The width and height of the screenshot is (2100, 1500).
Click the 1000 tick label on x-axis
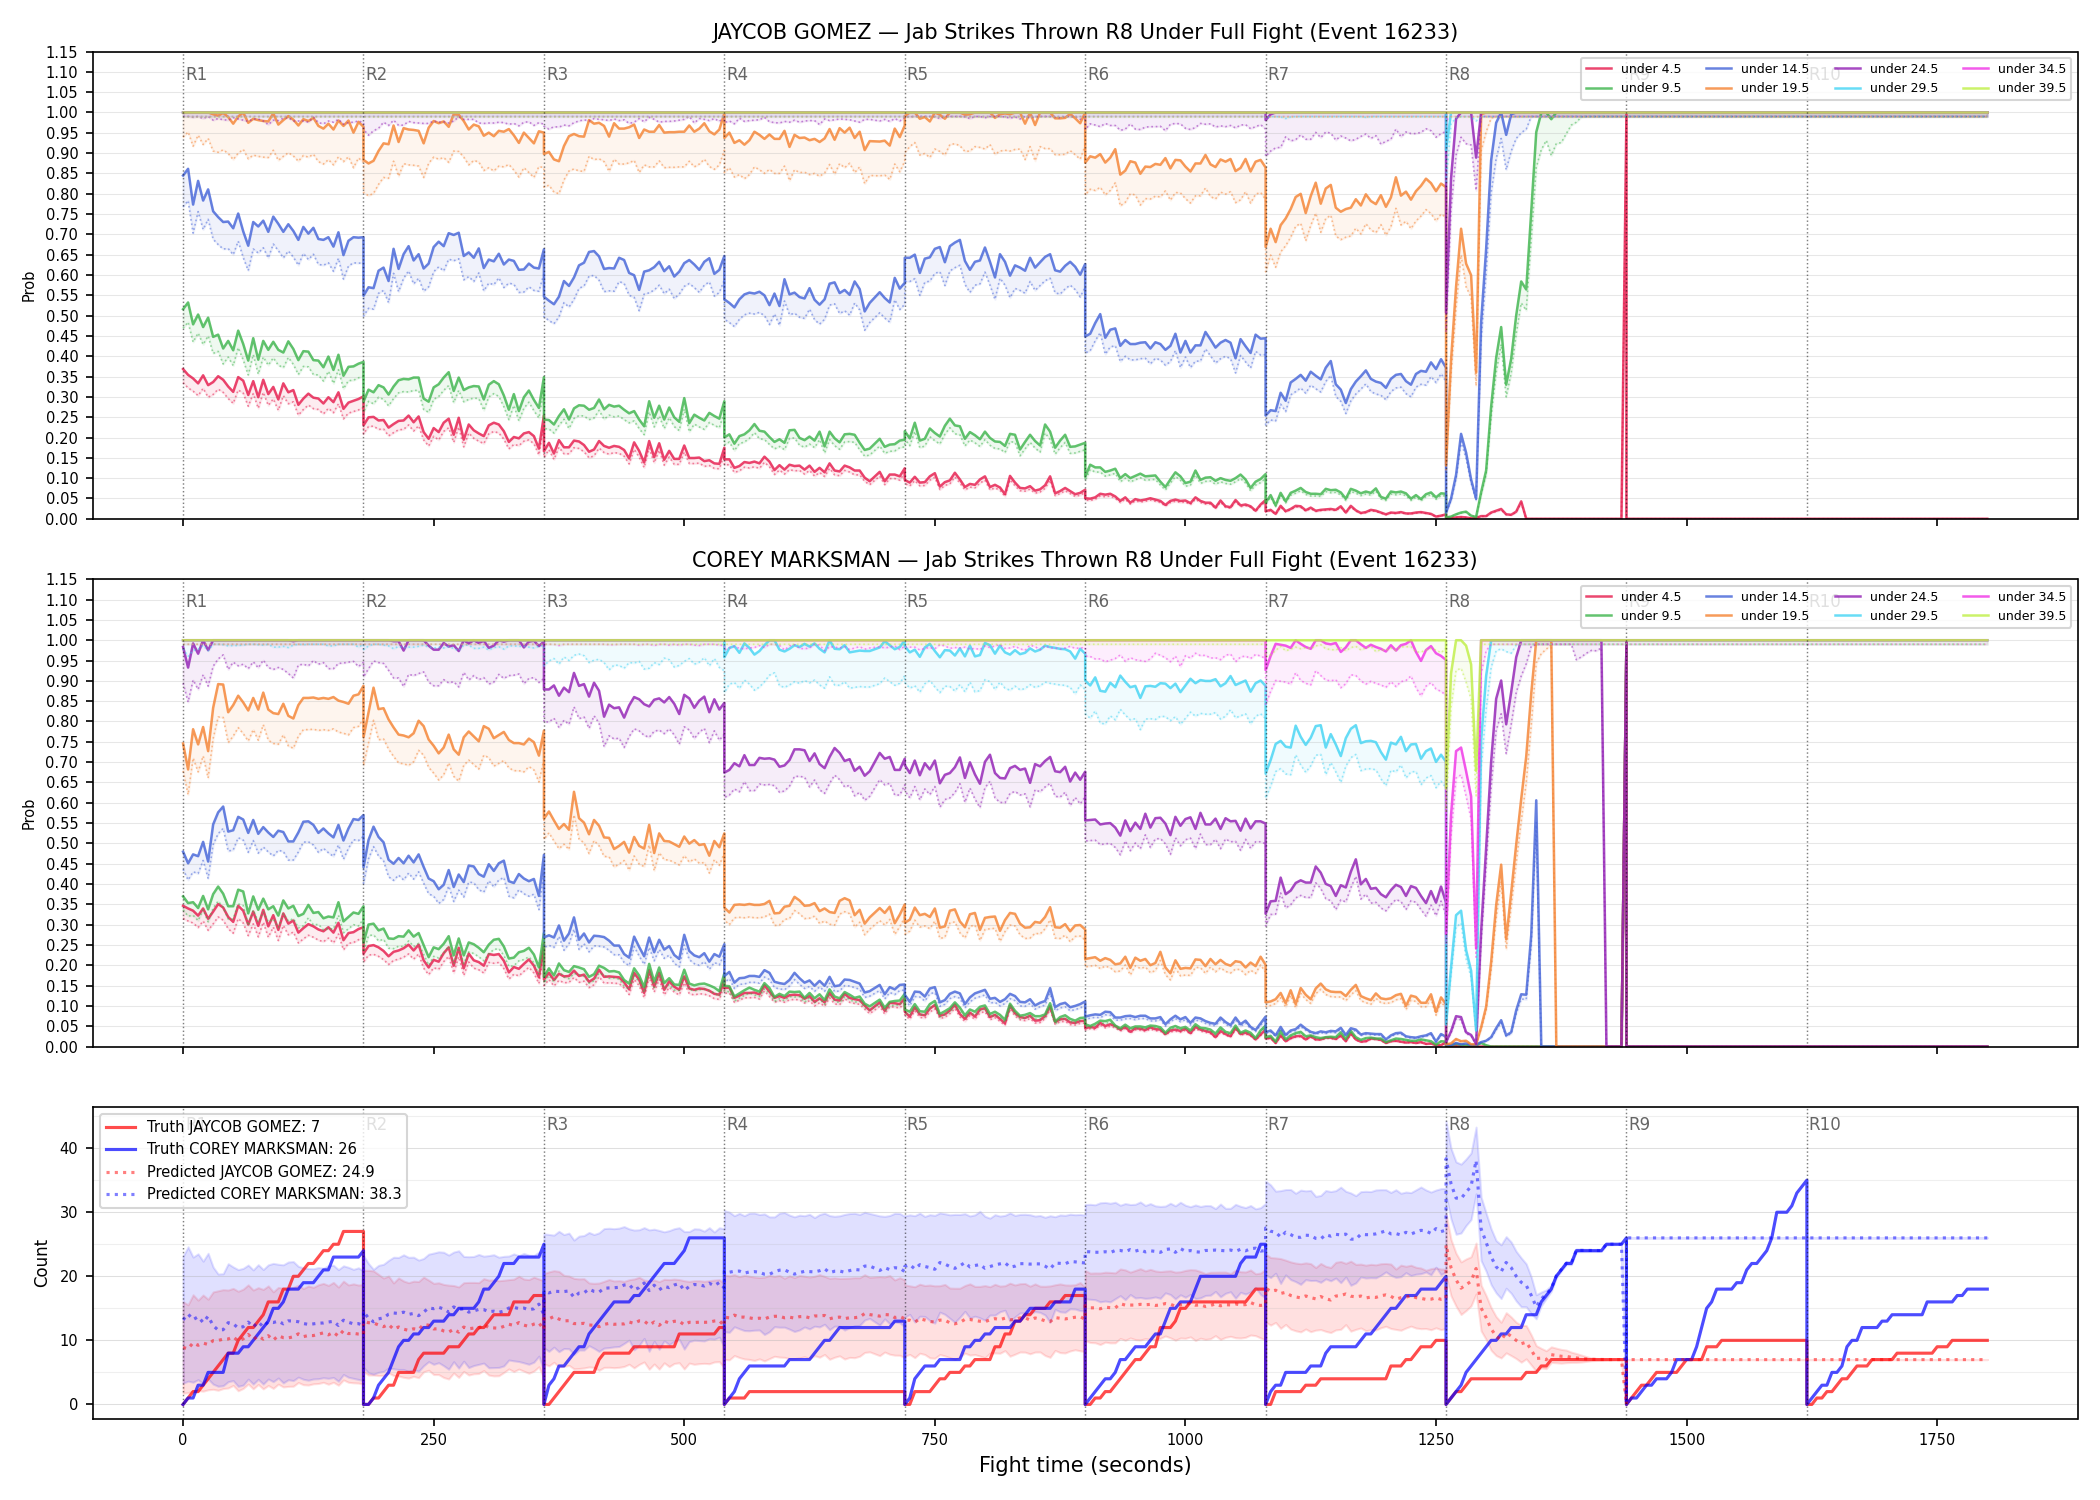pyautogui.click(x=1185, y=1440)
